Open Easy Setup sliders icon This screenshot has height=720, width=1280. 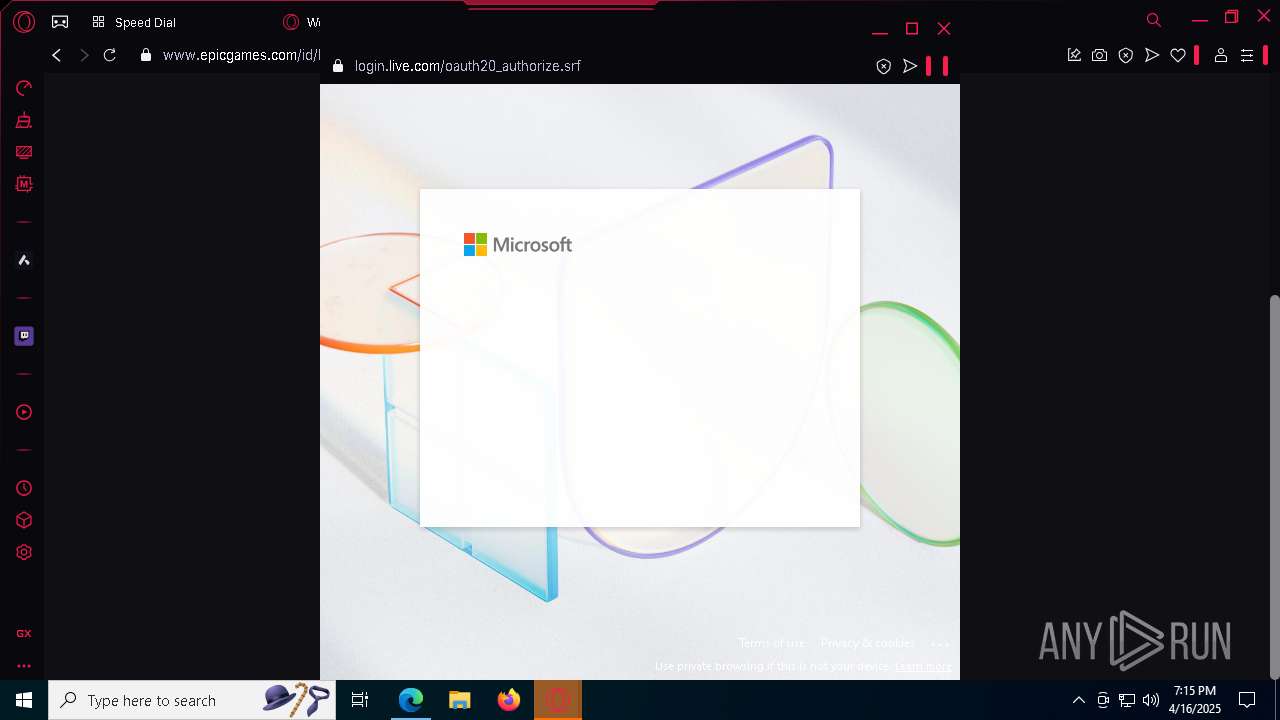(x=1247, y=55)
